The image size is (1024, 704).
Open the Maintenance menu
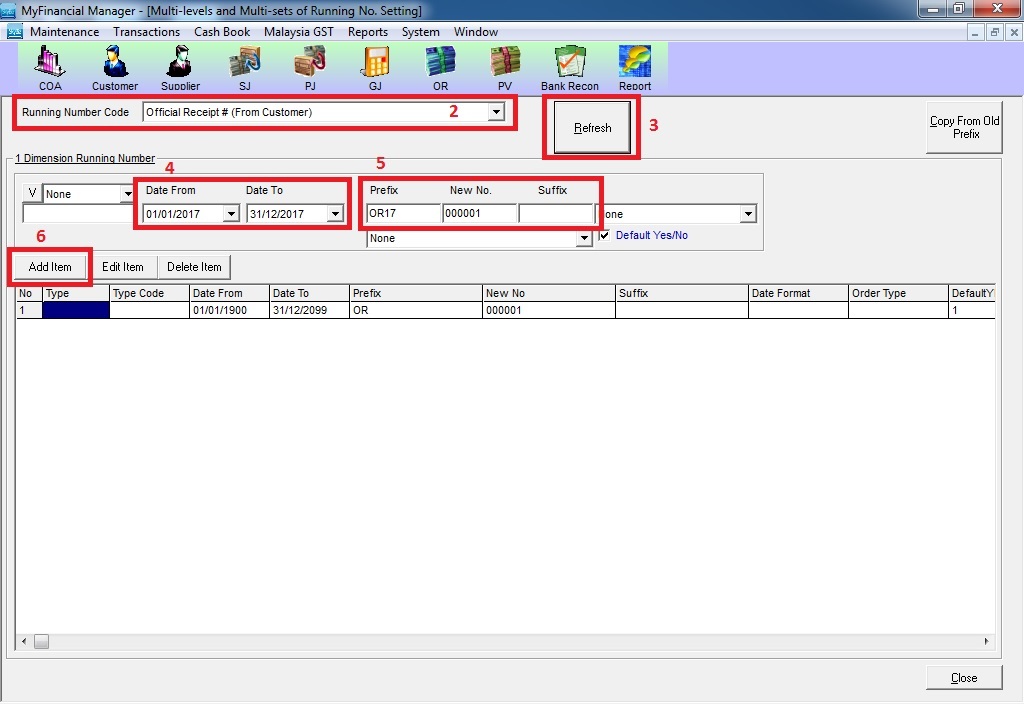(64, 32)
